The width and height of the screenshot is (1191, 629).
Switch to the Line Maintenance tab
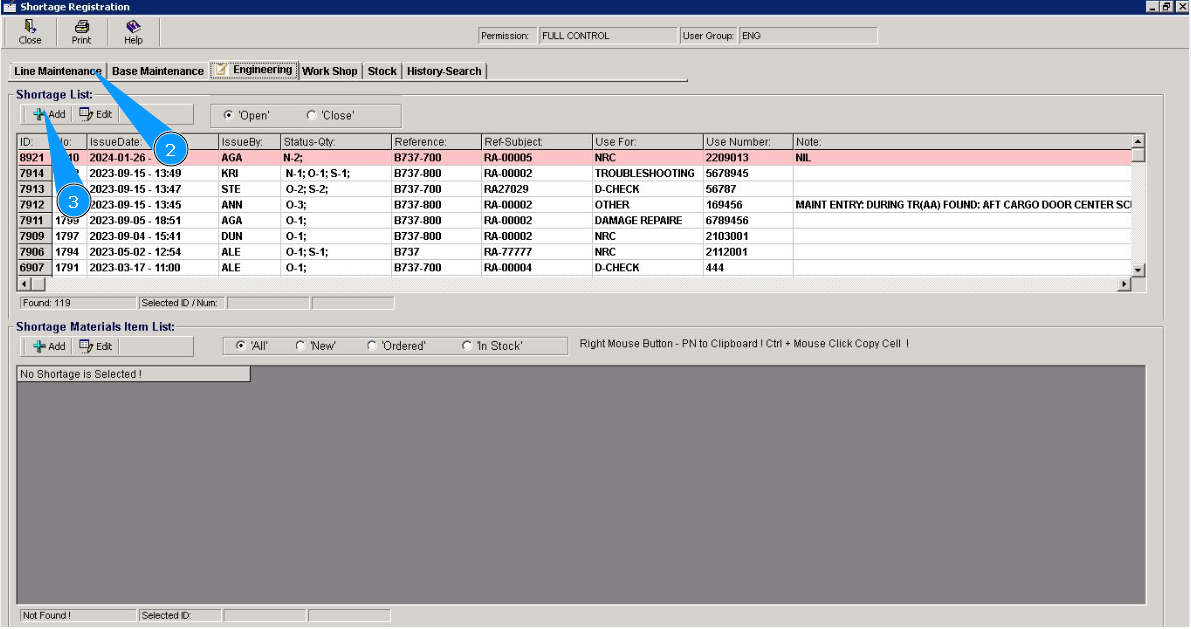coord(58,71)
